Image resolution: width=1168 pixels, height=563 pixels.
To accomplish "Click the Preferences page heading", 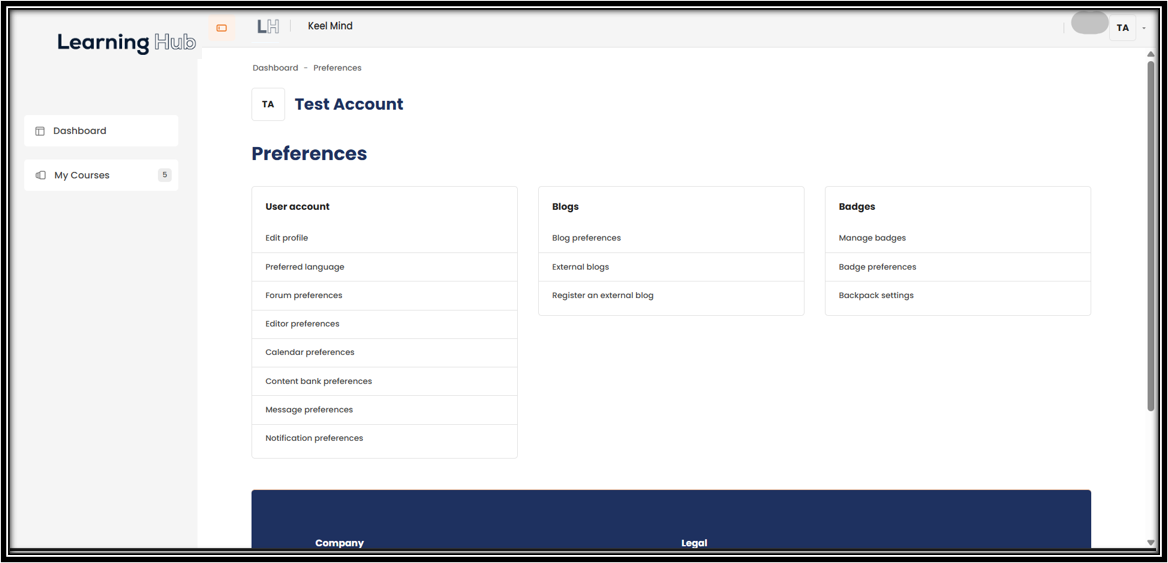I will tap(309, 153).
